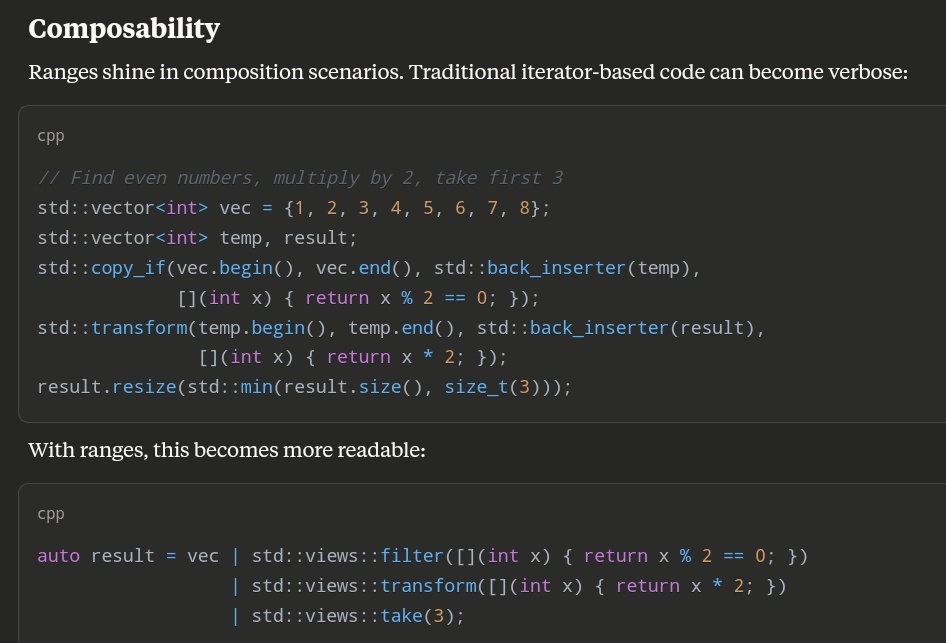Screen dimensions: 946x643
Task: Click the std::views::take(3) line
Action: [348, 616]
